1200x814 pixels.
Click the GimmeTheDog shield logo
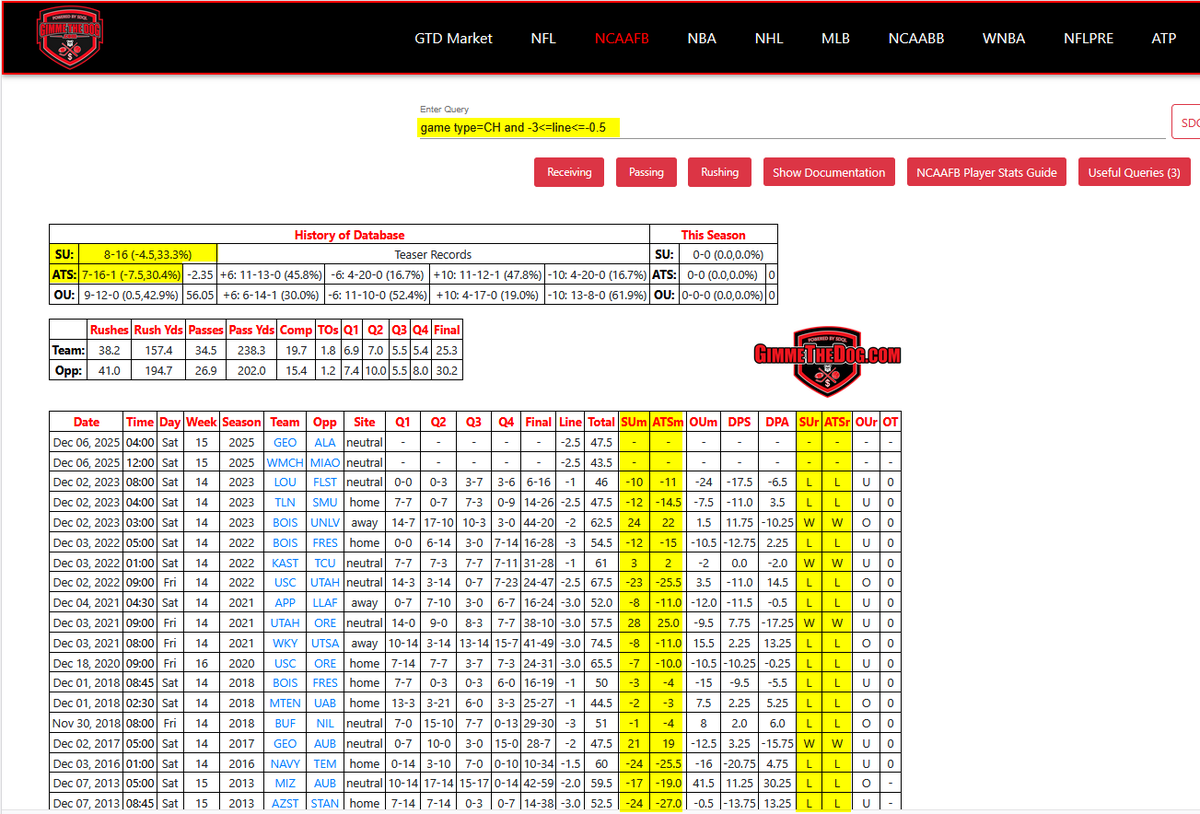[69, 37]
